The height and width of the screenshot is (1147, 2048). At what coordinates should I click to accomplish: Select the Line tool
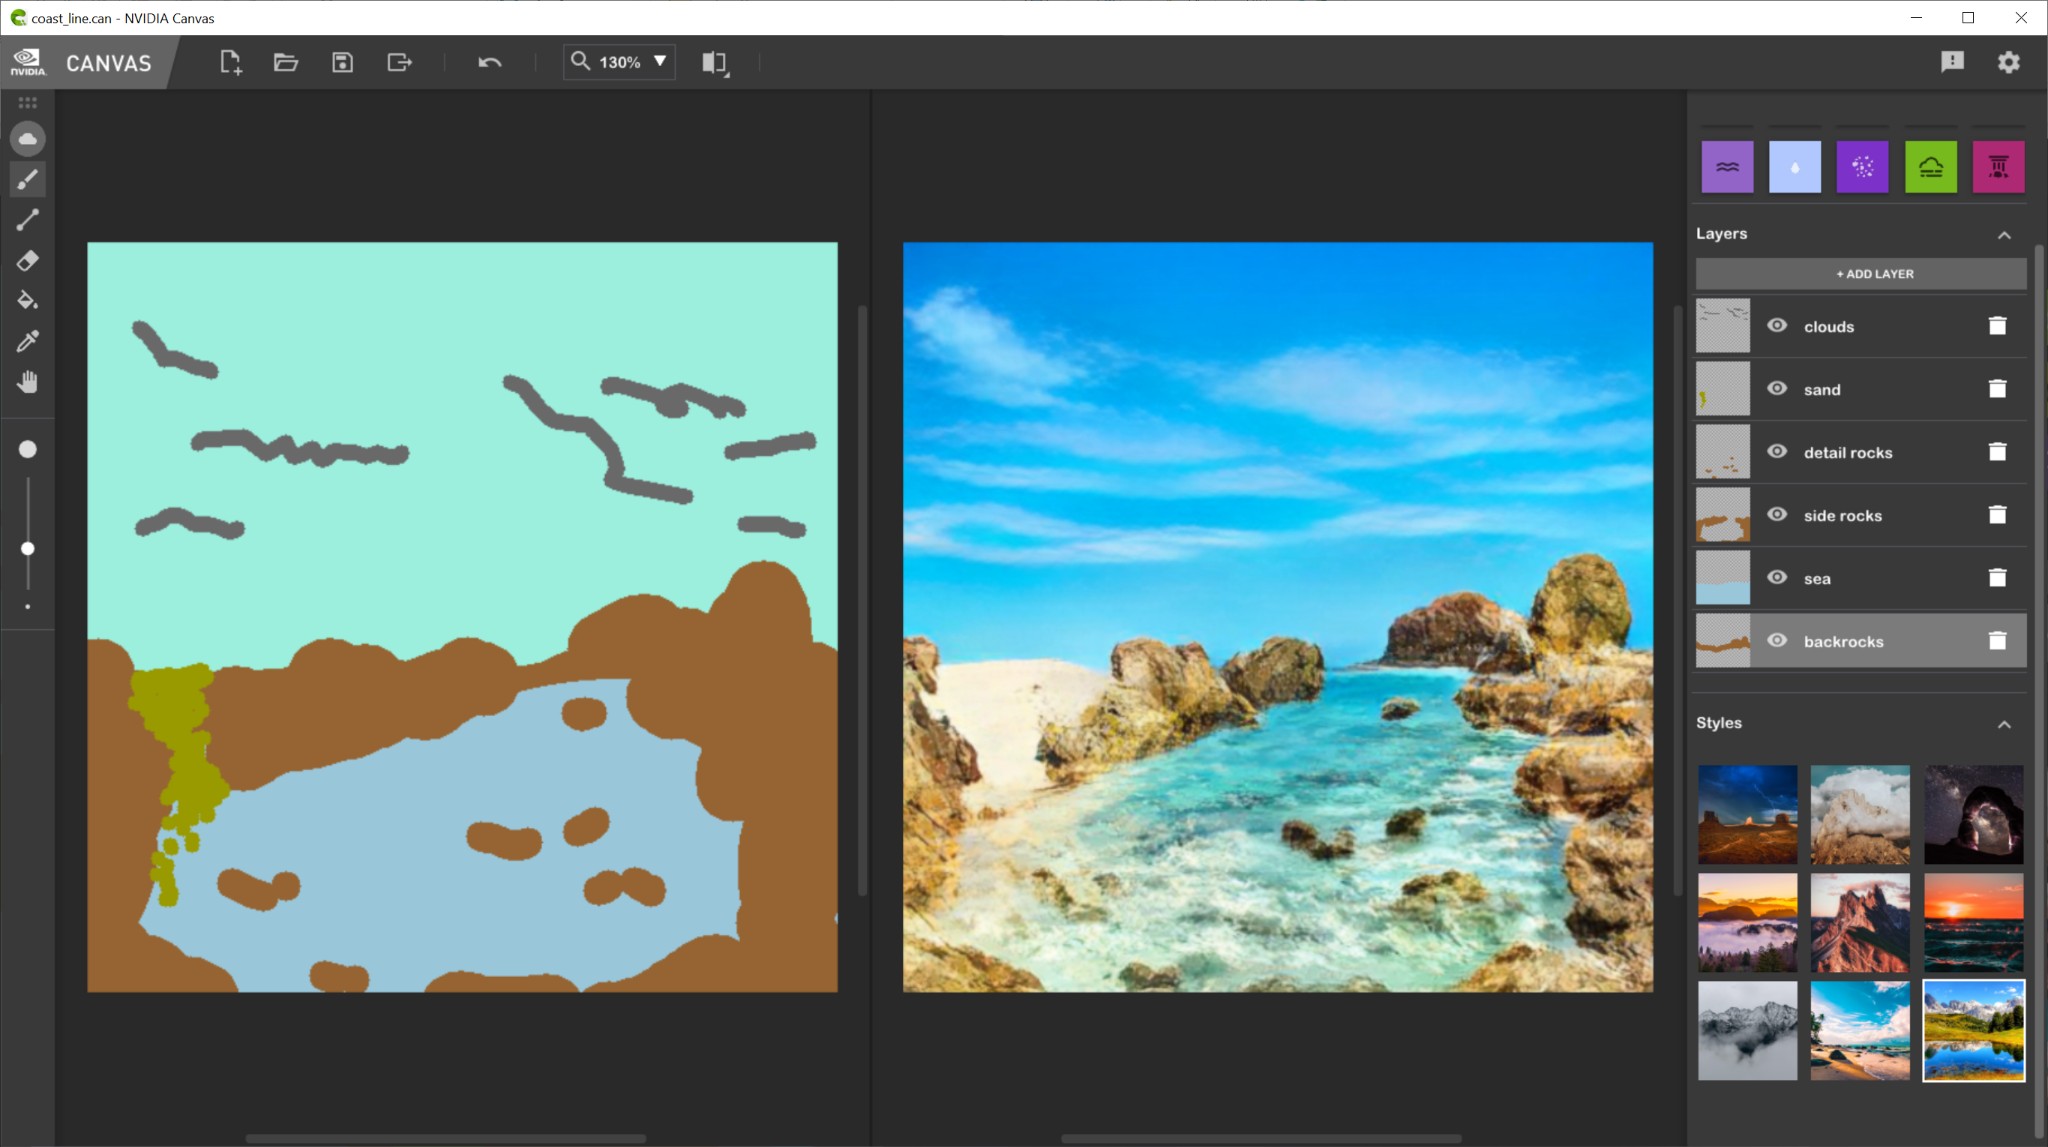click(27, 220)
